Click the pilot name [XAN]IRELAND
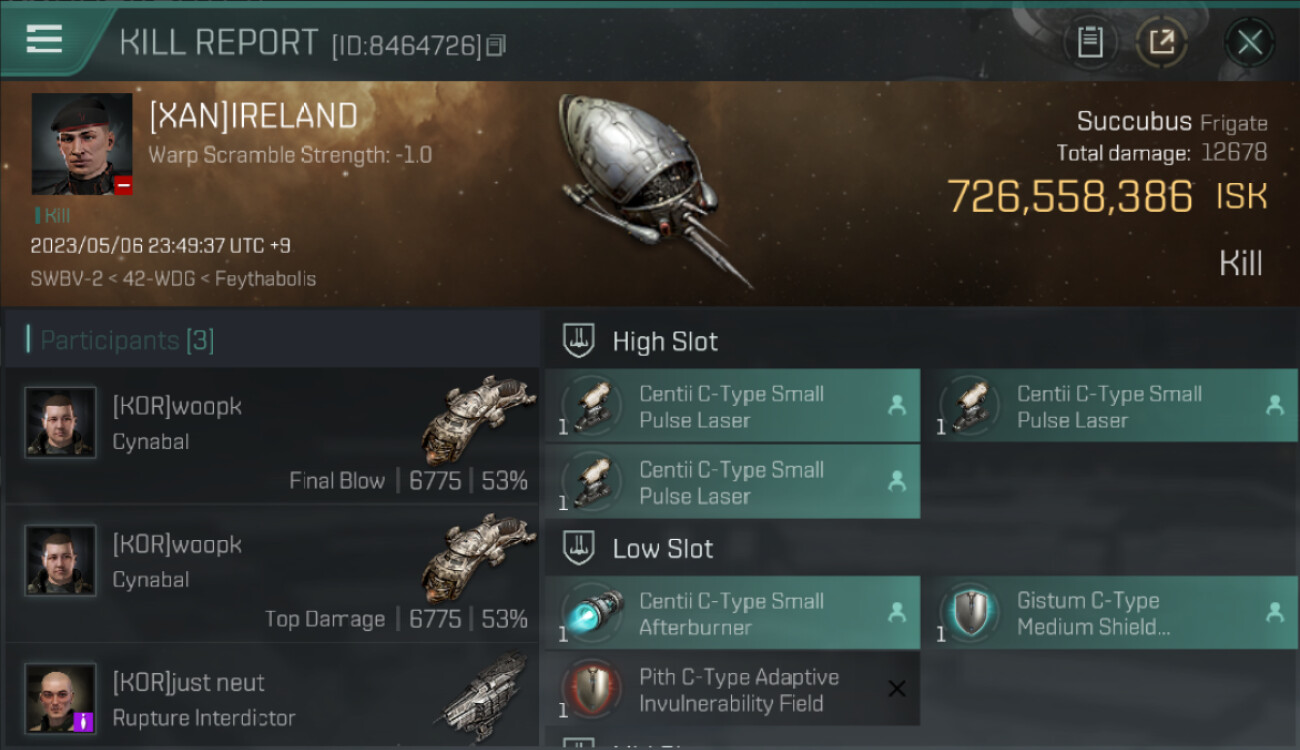This screenshot has height=750, width=1300. tap(253, 116)
